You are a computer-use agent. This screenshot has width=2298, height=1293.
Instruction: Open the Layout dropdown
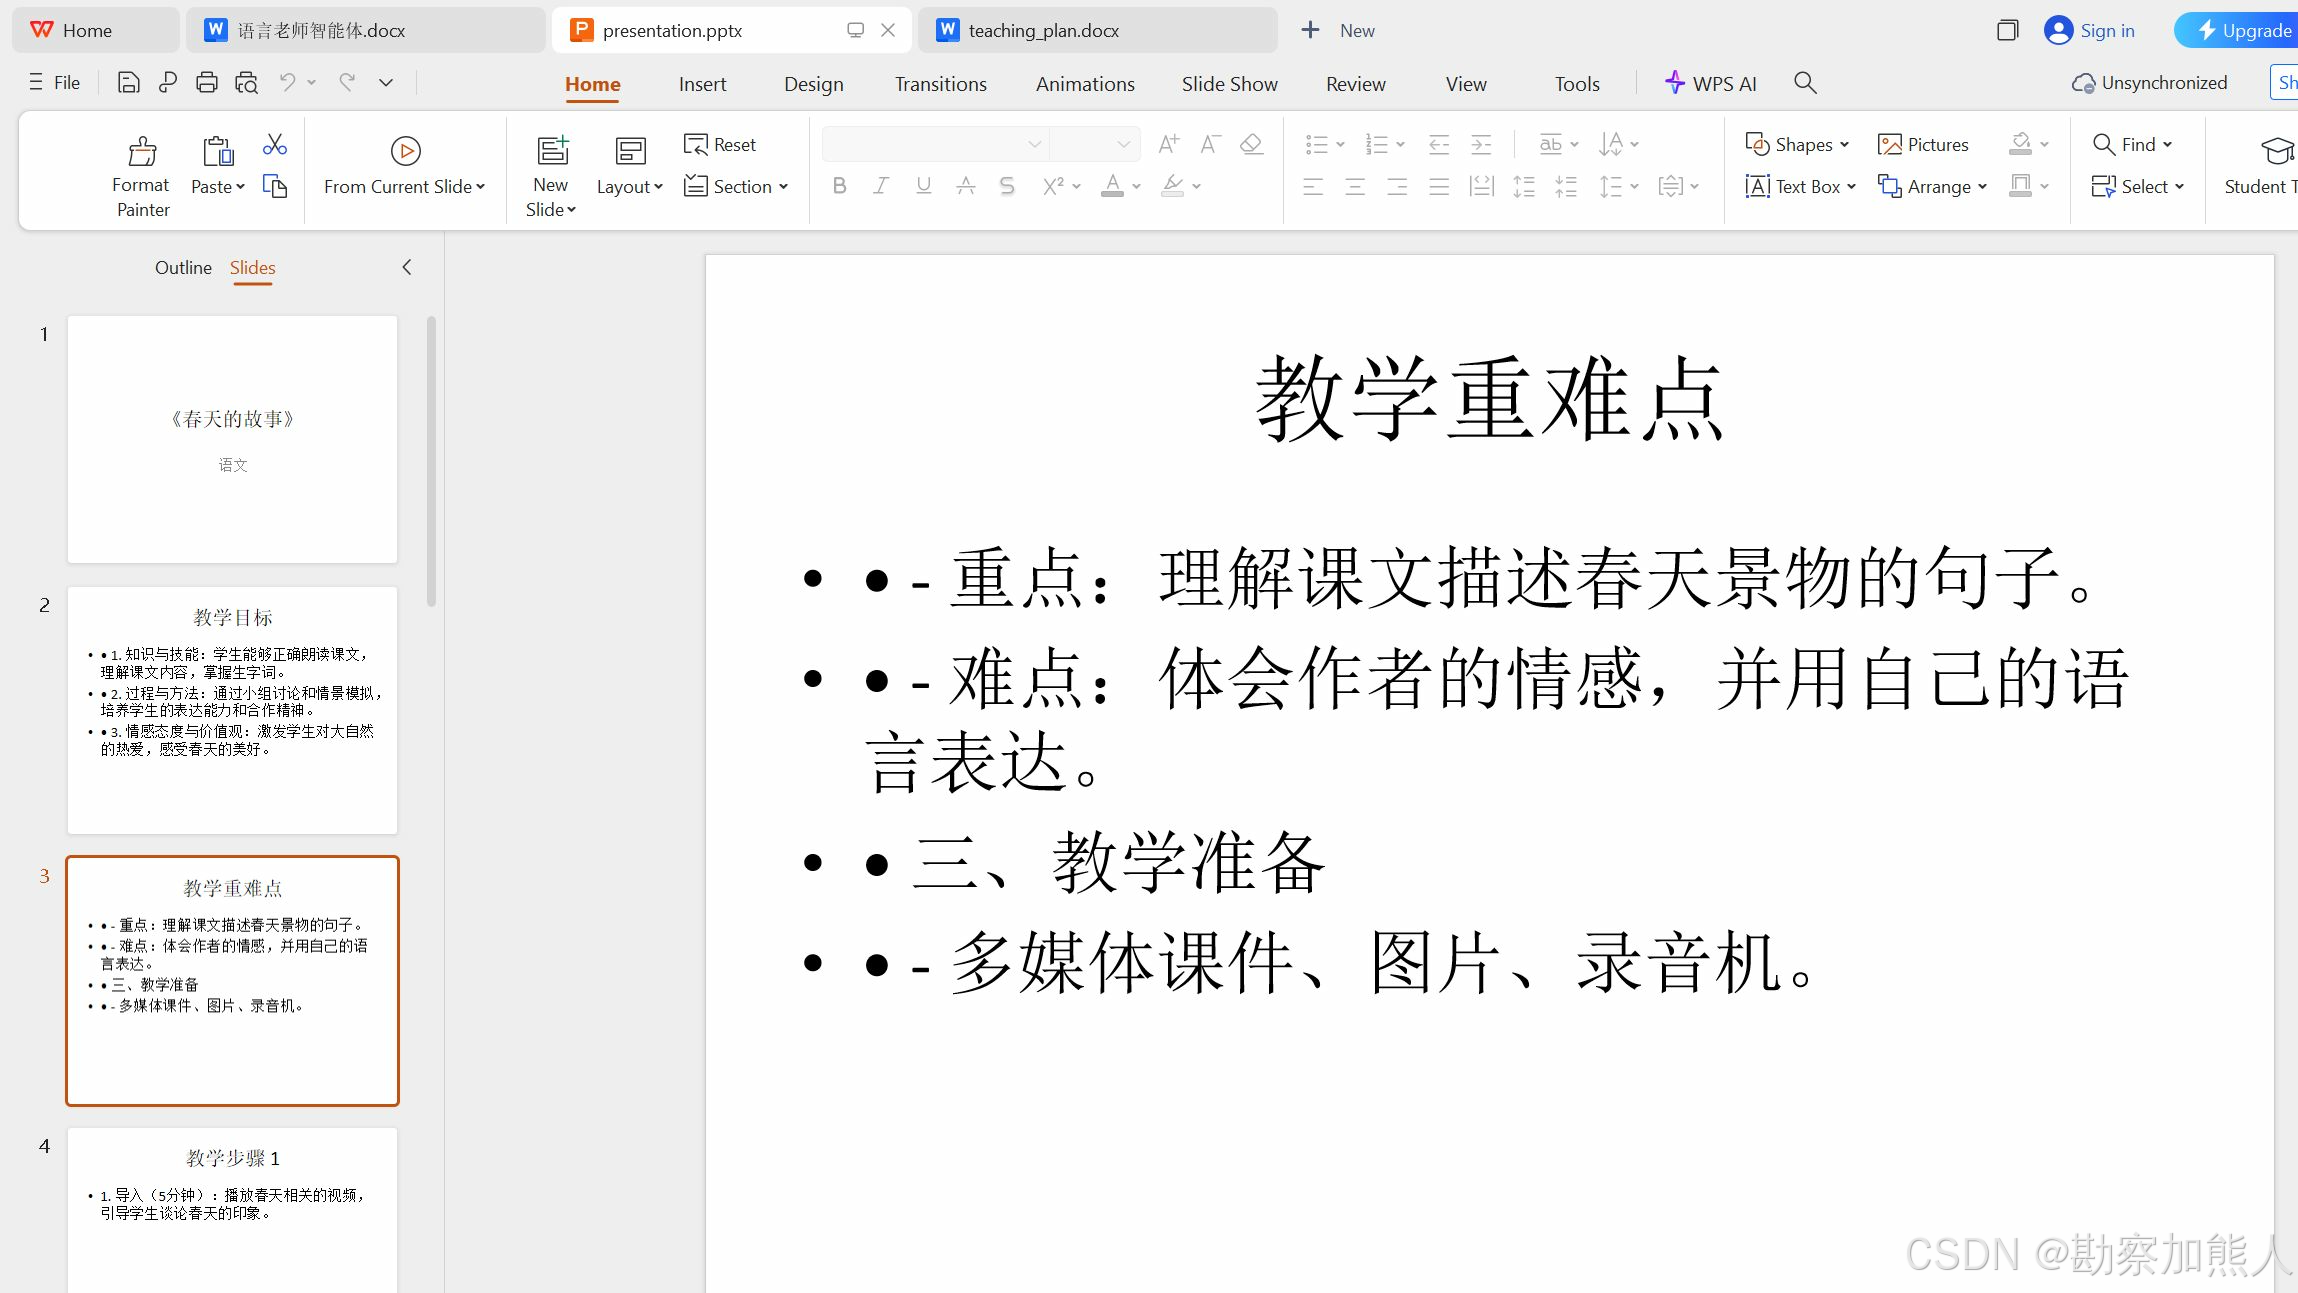click(x=629, y=187)
